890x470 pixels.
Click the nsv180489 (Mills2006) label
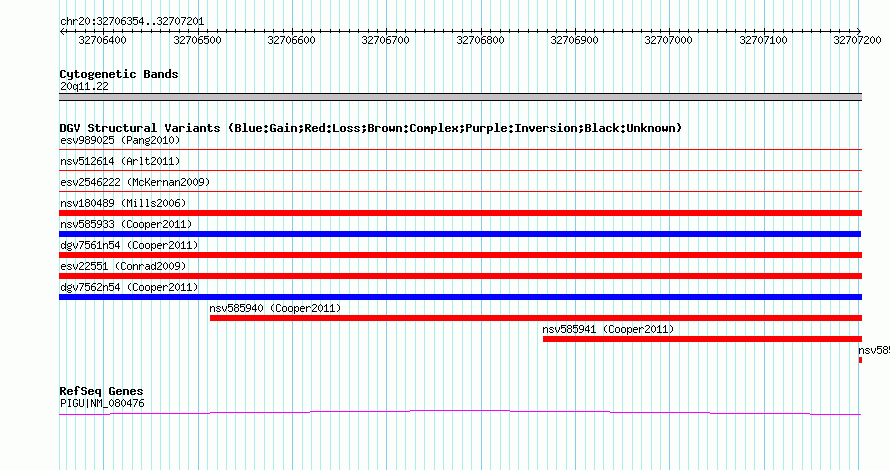pyautogui.click(x=123, y=203)
